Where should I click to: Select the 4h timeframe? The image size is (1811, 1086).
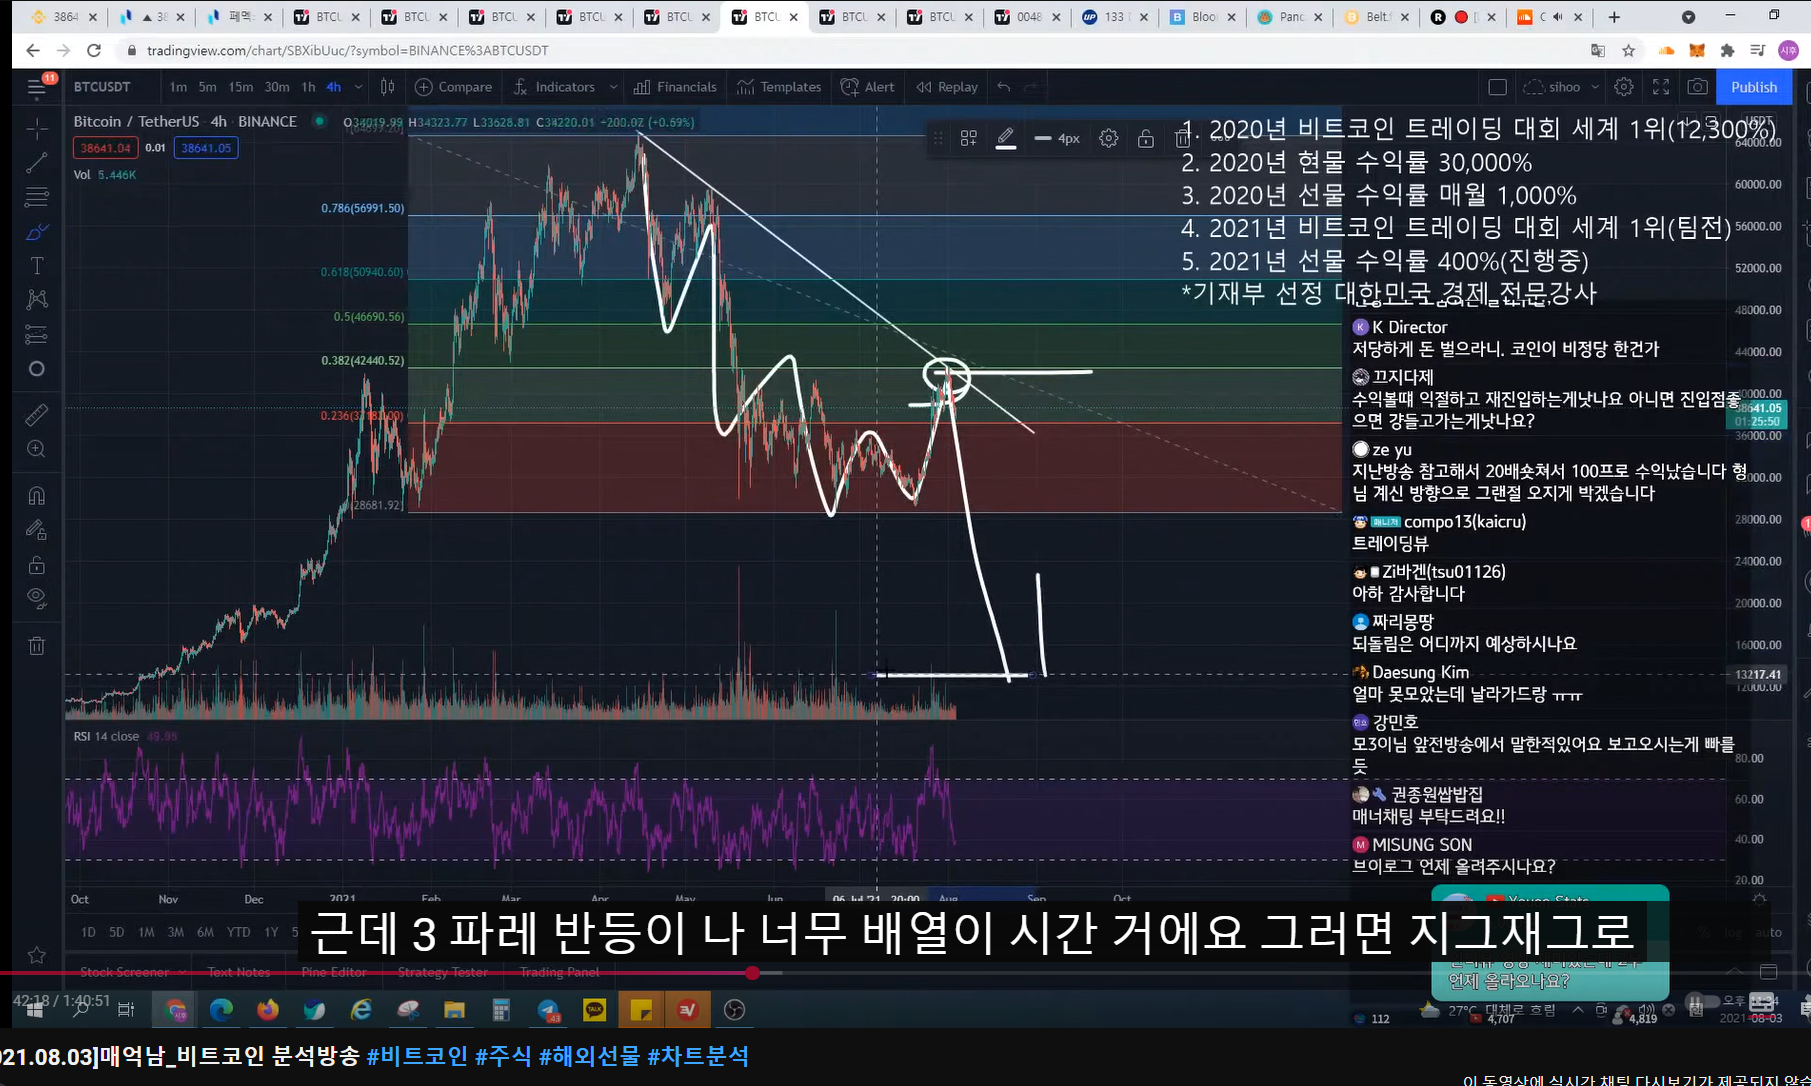coord(334,87)
